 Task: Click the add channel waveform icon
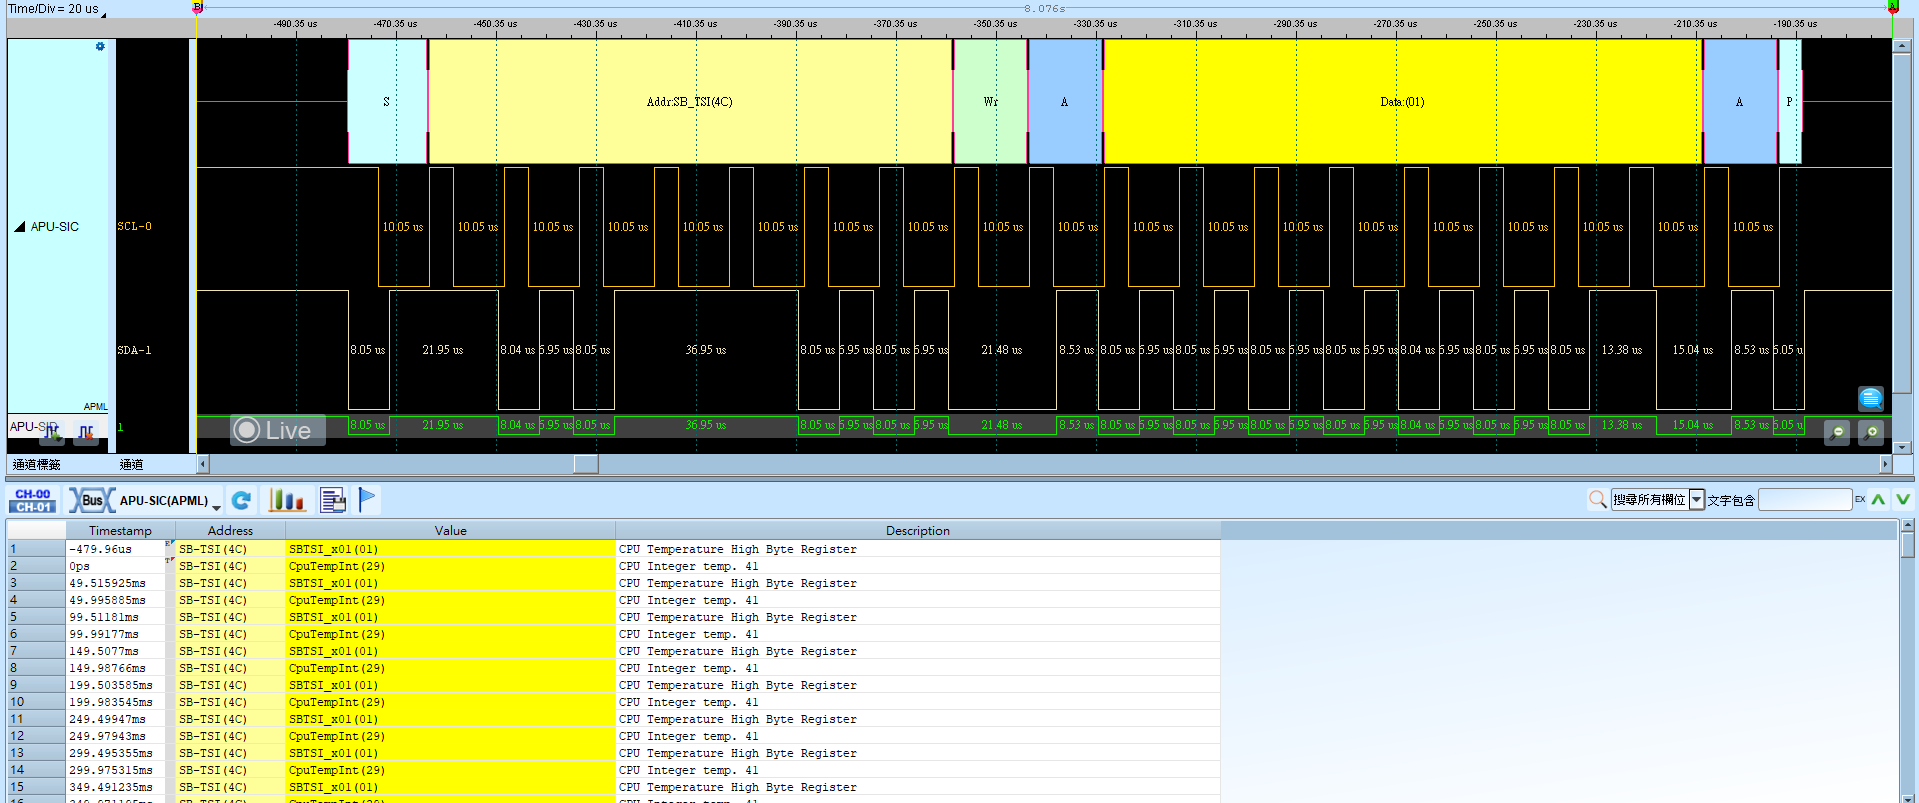click(53, 432)
